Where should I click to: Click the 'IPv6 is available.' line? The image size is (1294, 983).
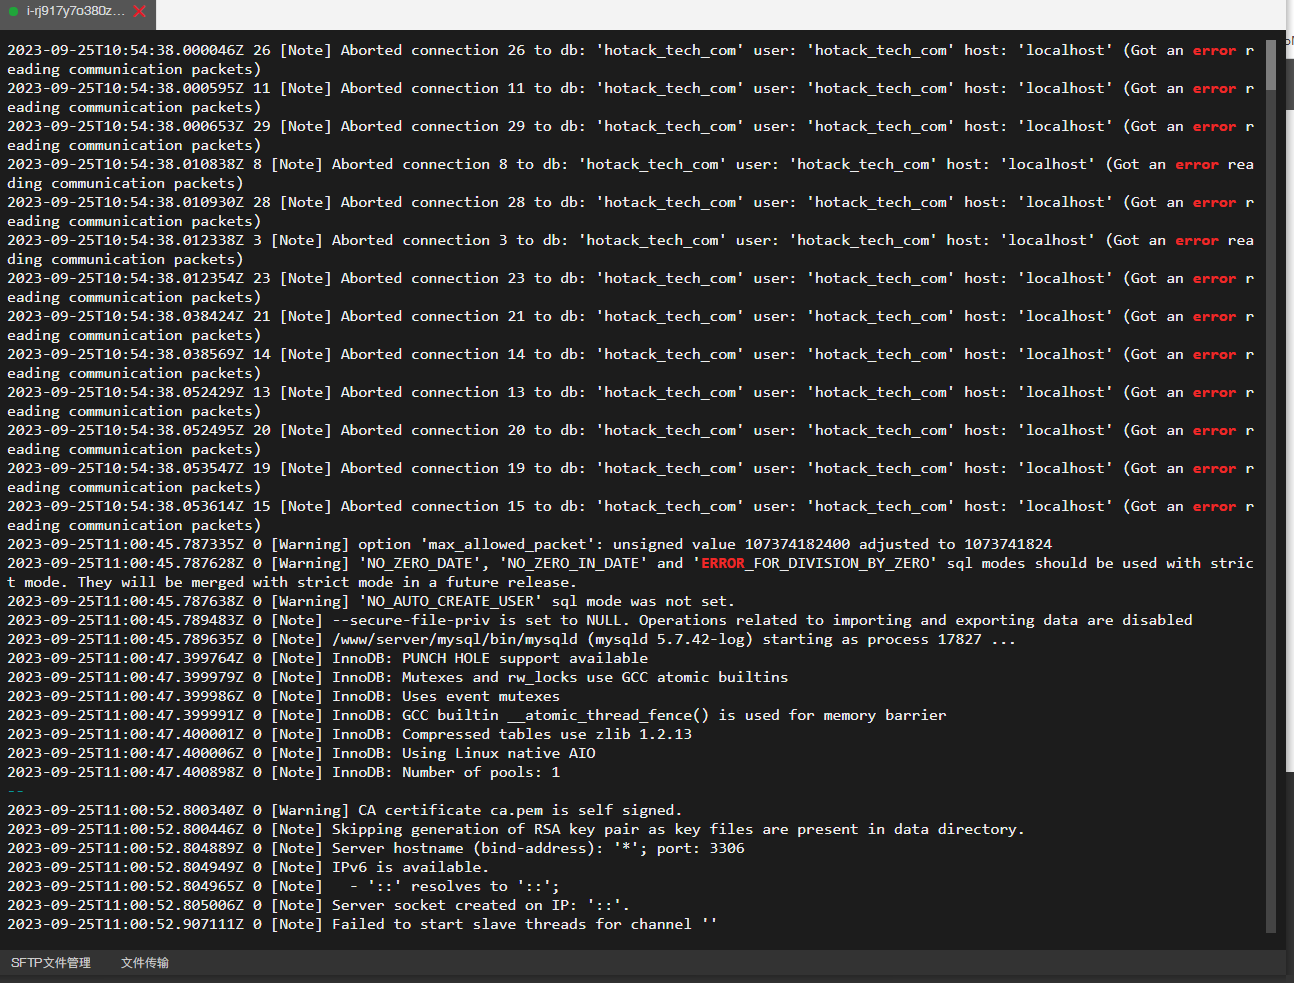tap(248, 867)
